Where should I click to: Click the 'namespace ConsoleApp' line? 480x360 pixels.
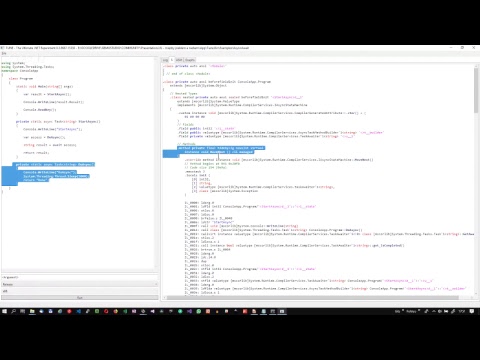(x=20, y=71)
